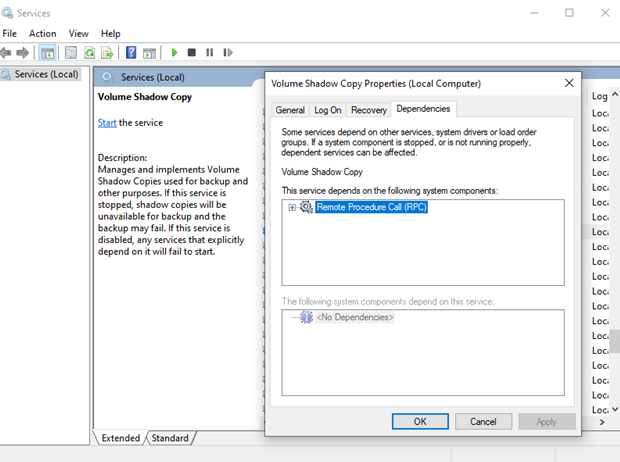The width and height of the screenshot is (620, 462).
Task: Switch to the Standard view tab
Action: (170, 438)
